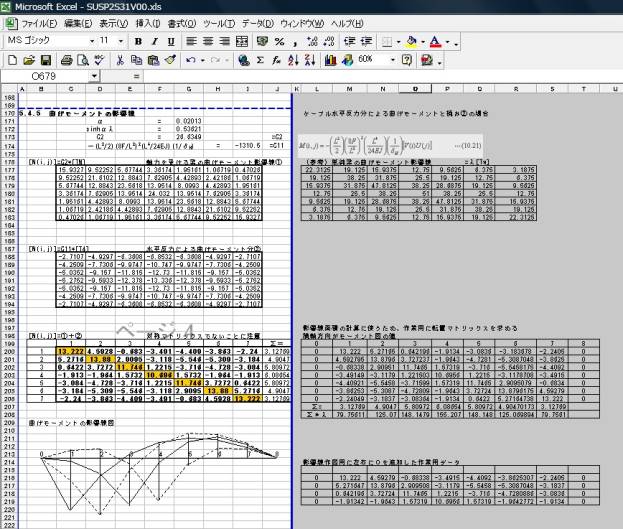The height and width of the screenshot is (529, 623).
Task: Sort descending with the Z-A icon
Action: point(310,60)
